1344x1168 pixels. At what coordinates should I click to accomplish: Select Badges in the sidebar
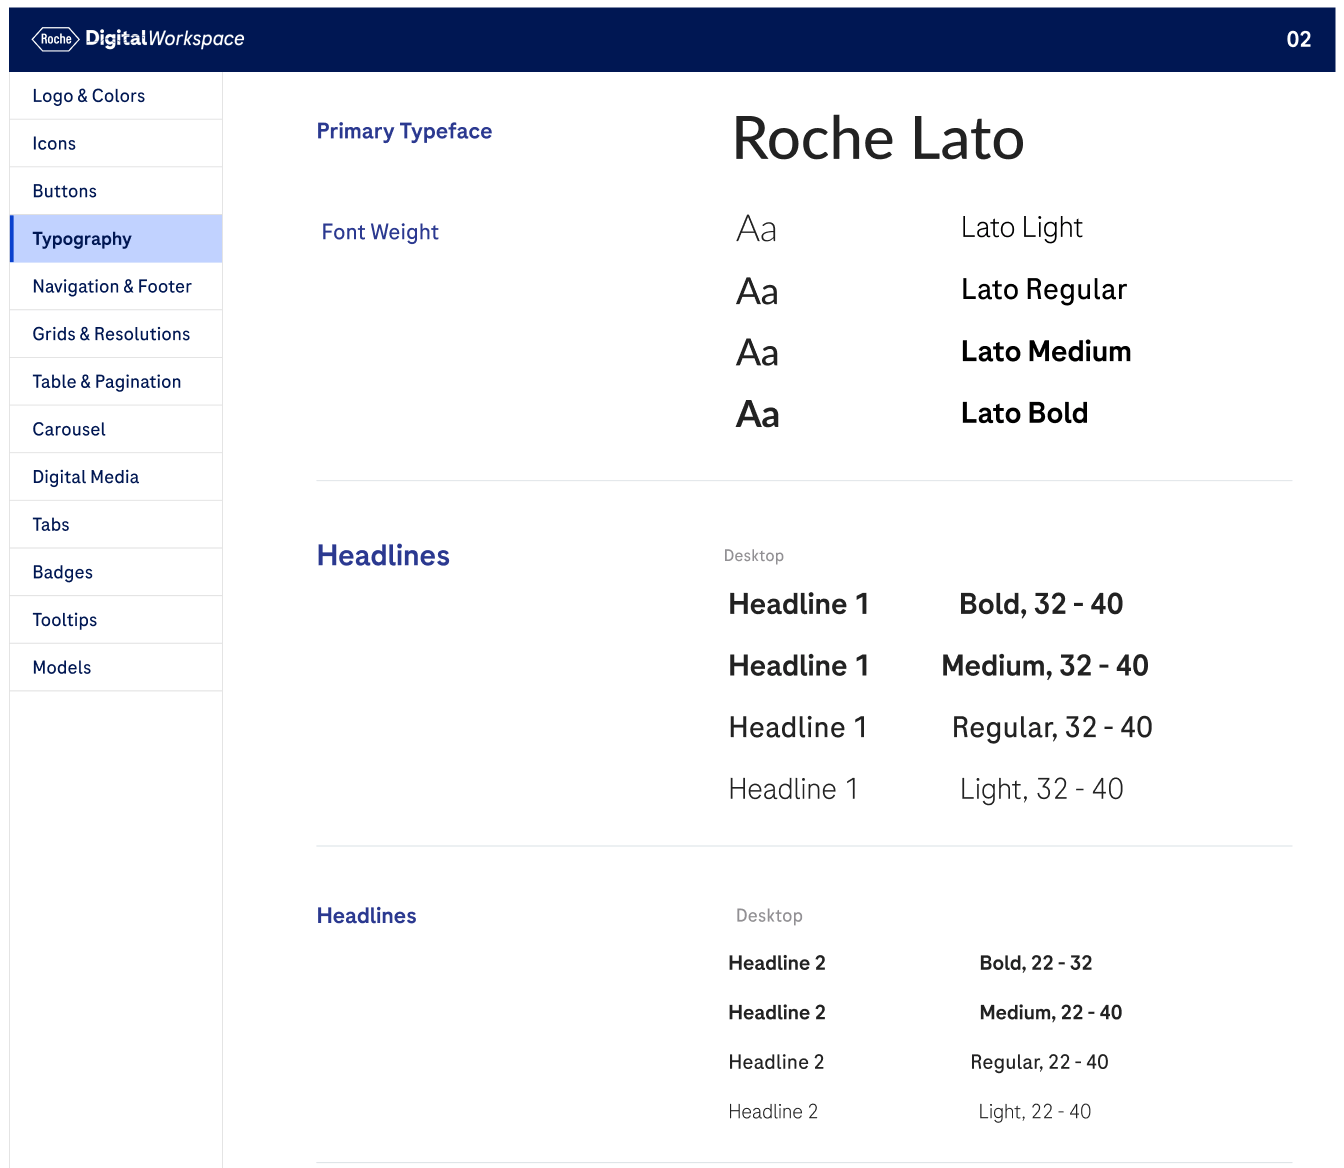click(x=63, y=572)
